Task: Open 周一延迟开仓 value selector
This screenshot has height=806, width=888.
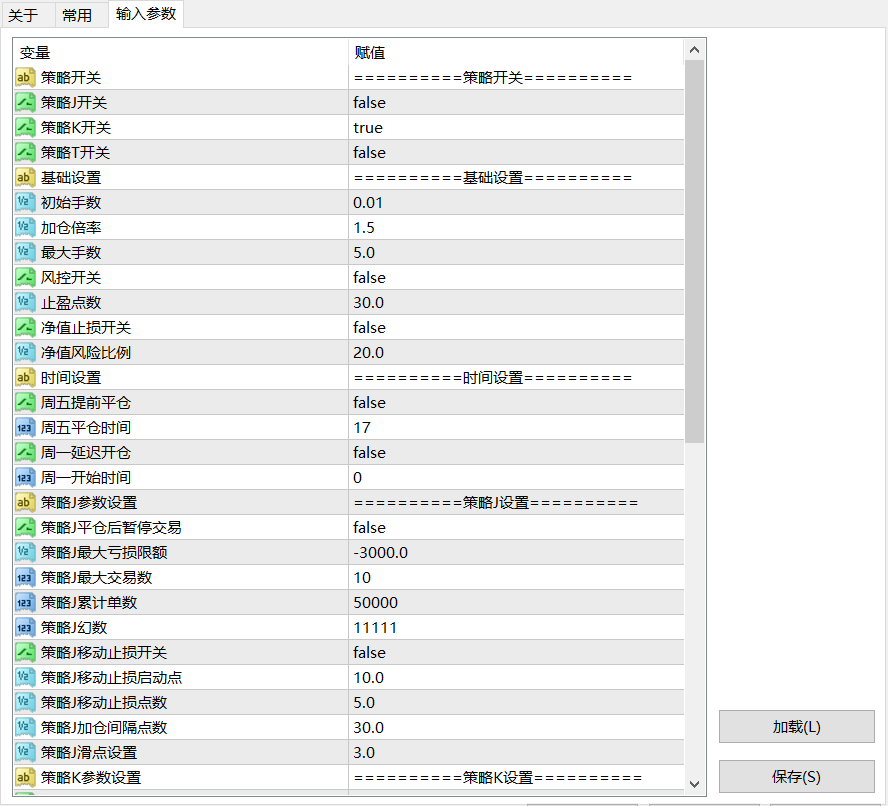Action: [369, 453]
